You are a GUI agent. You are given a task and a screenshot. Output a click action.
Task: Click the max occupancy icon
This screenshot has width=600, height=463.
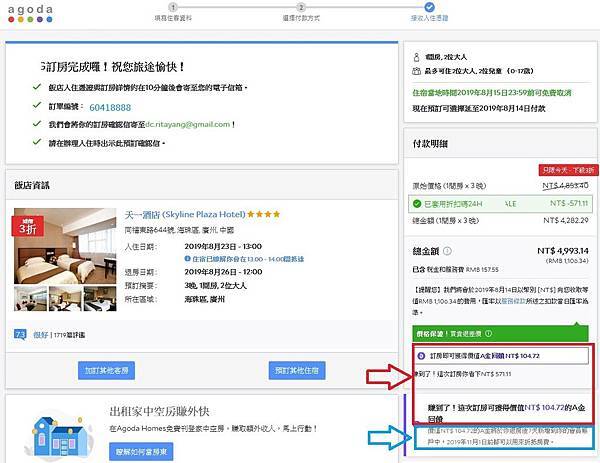click(x=416, y=71)
